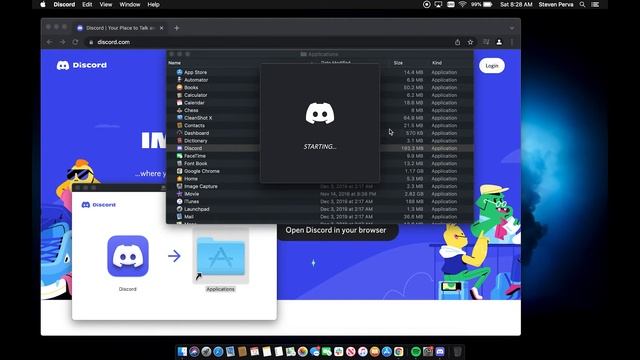The height and width of the screenshot is (360, 640).
Task: Click the Discord logo on the web page
Action: click(82, 65)
